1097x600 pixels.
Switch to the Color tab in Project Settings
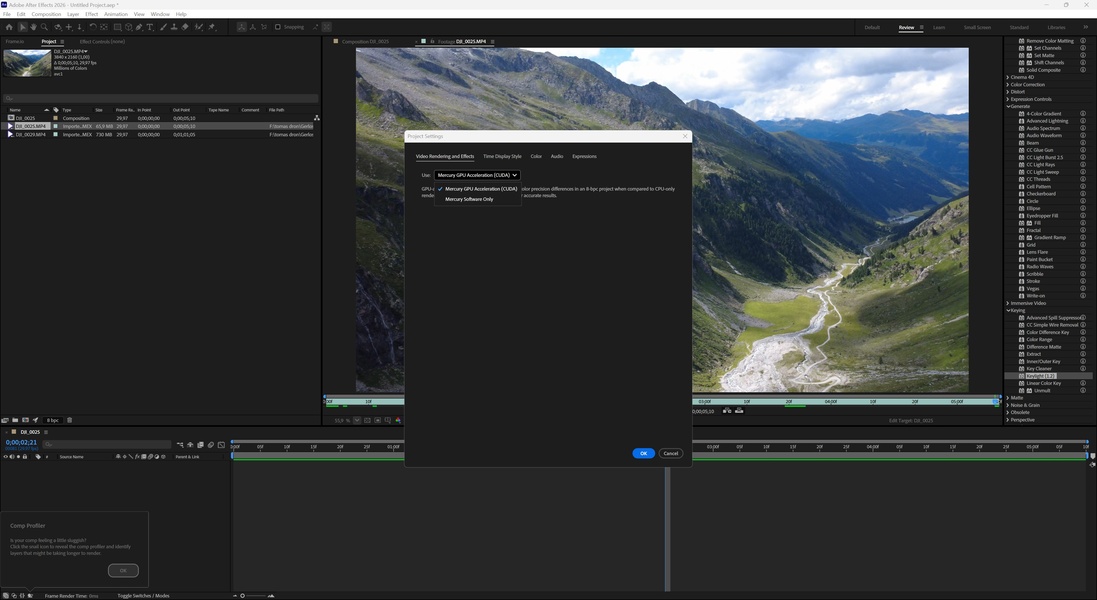(x=536, y=157)
